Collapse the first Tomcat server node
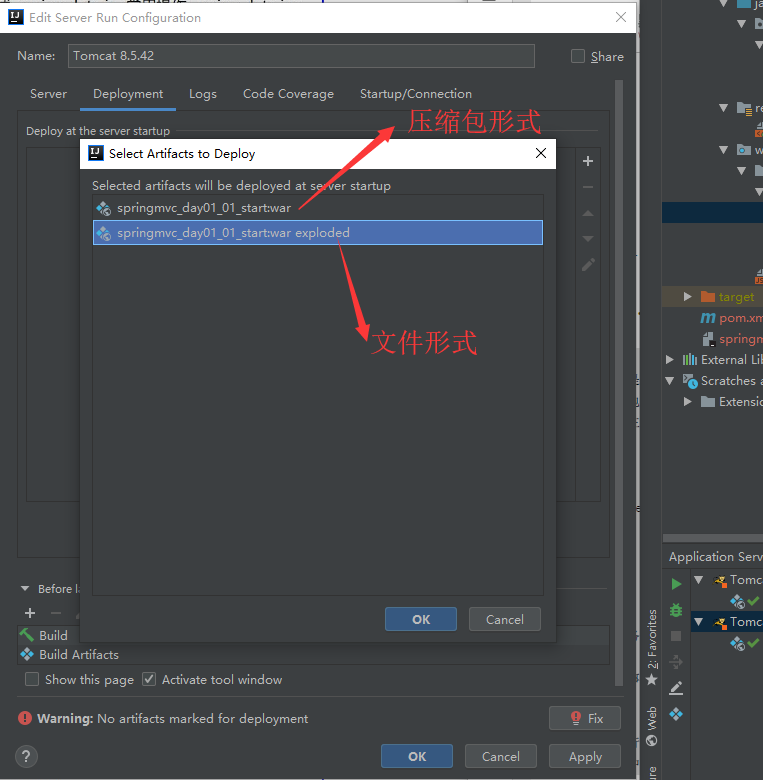Image resolution: width=763 pixels, height=780 pixels. pyautogui.click(x=698, y=580)
